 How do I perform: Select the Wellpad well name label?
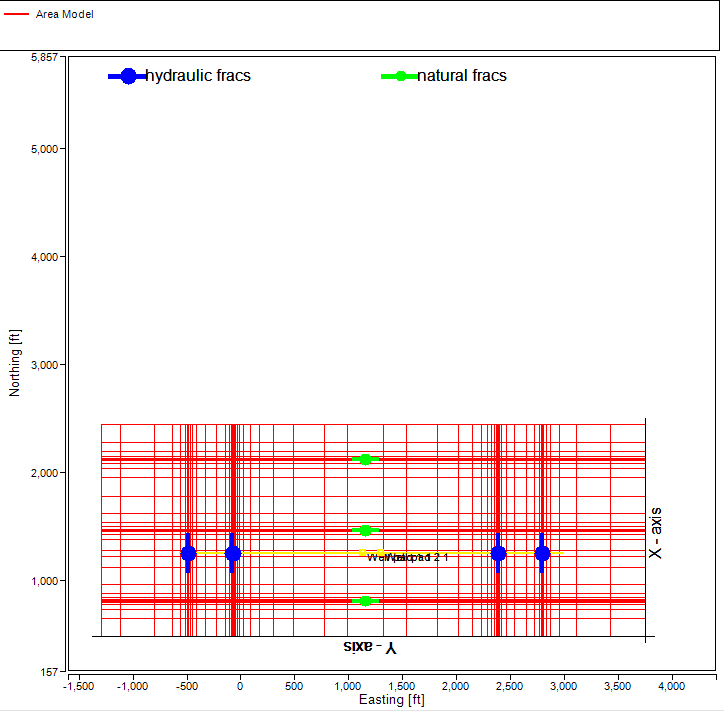pos(407,557)
